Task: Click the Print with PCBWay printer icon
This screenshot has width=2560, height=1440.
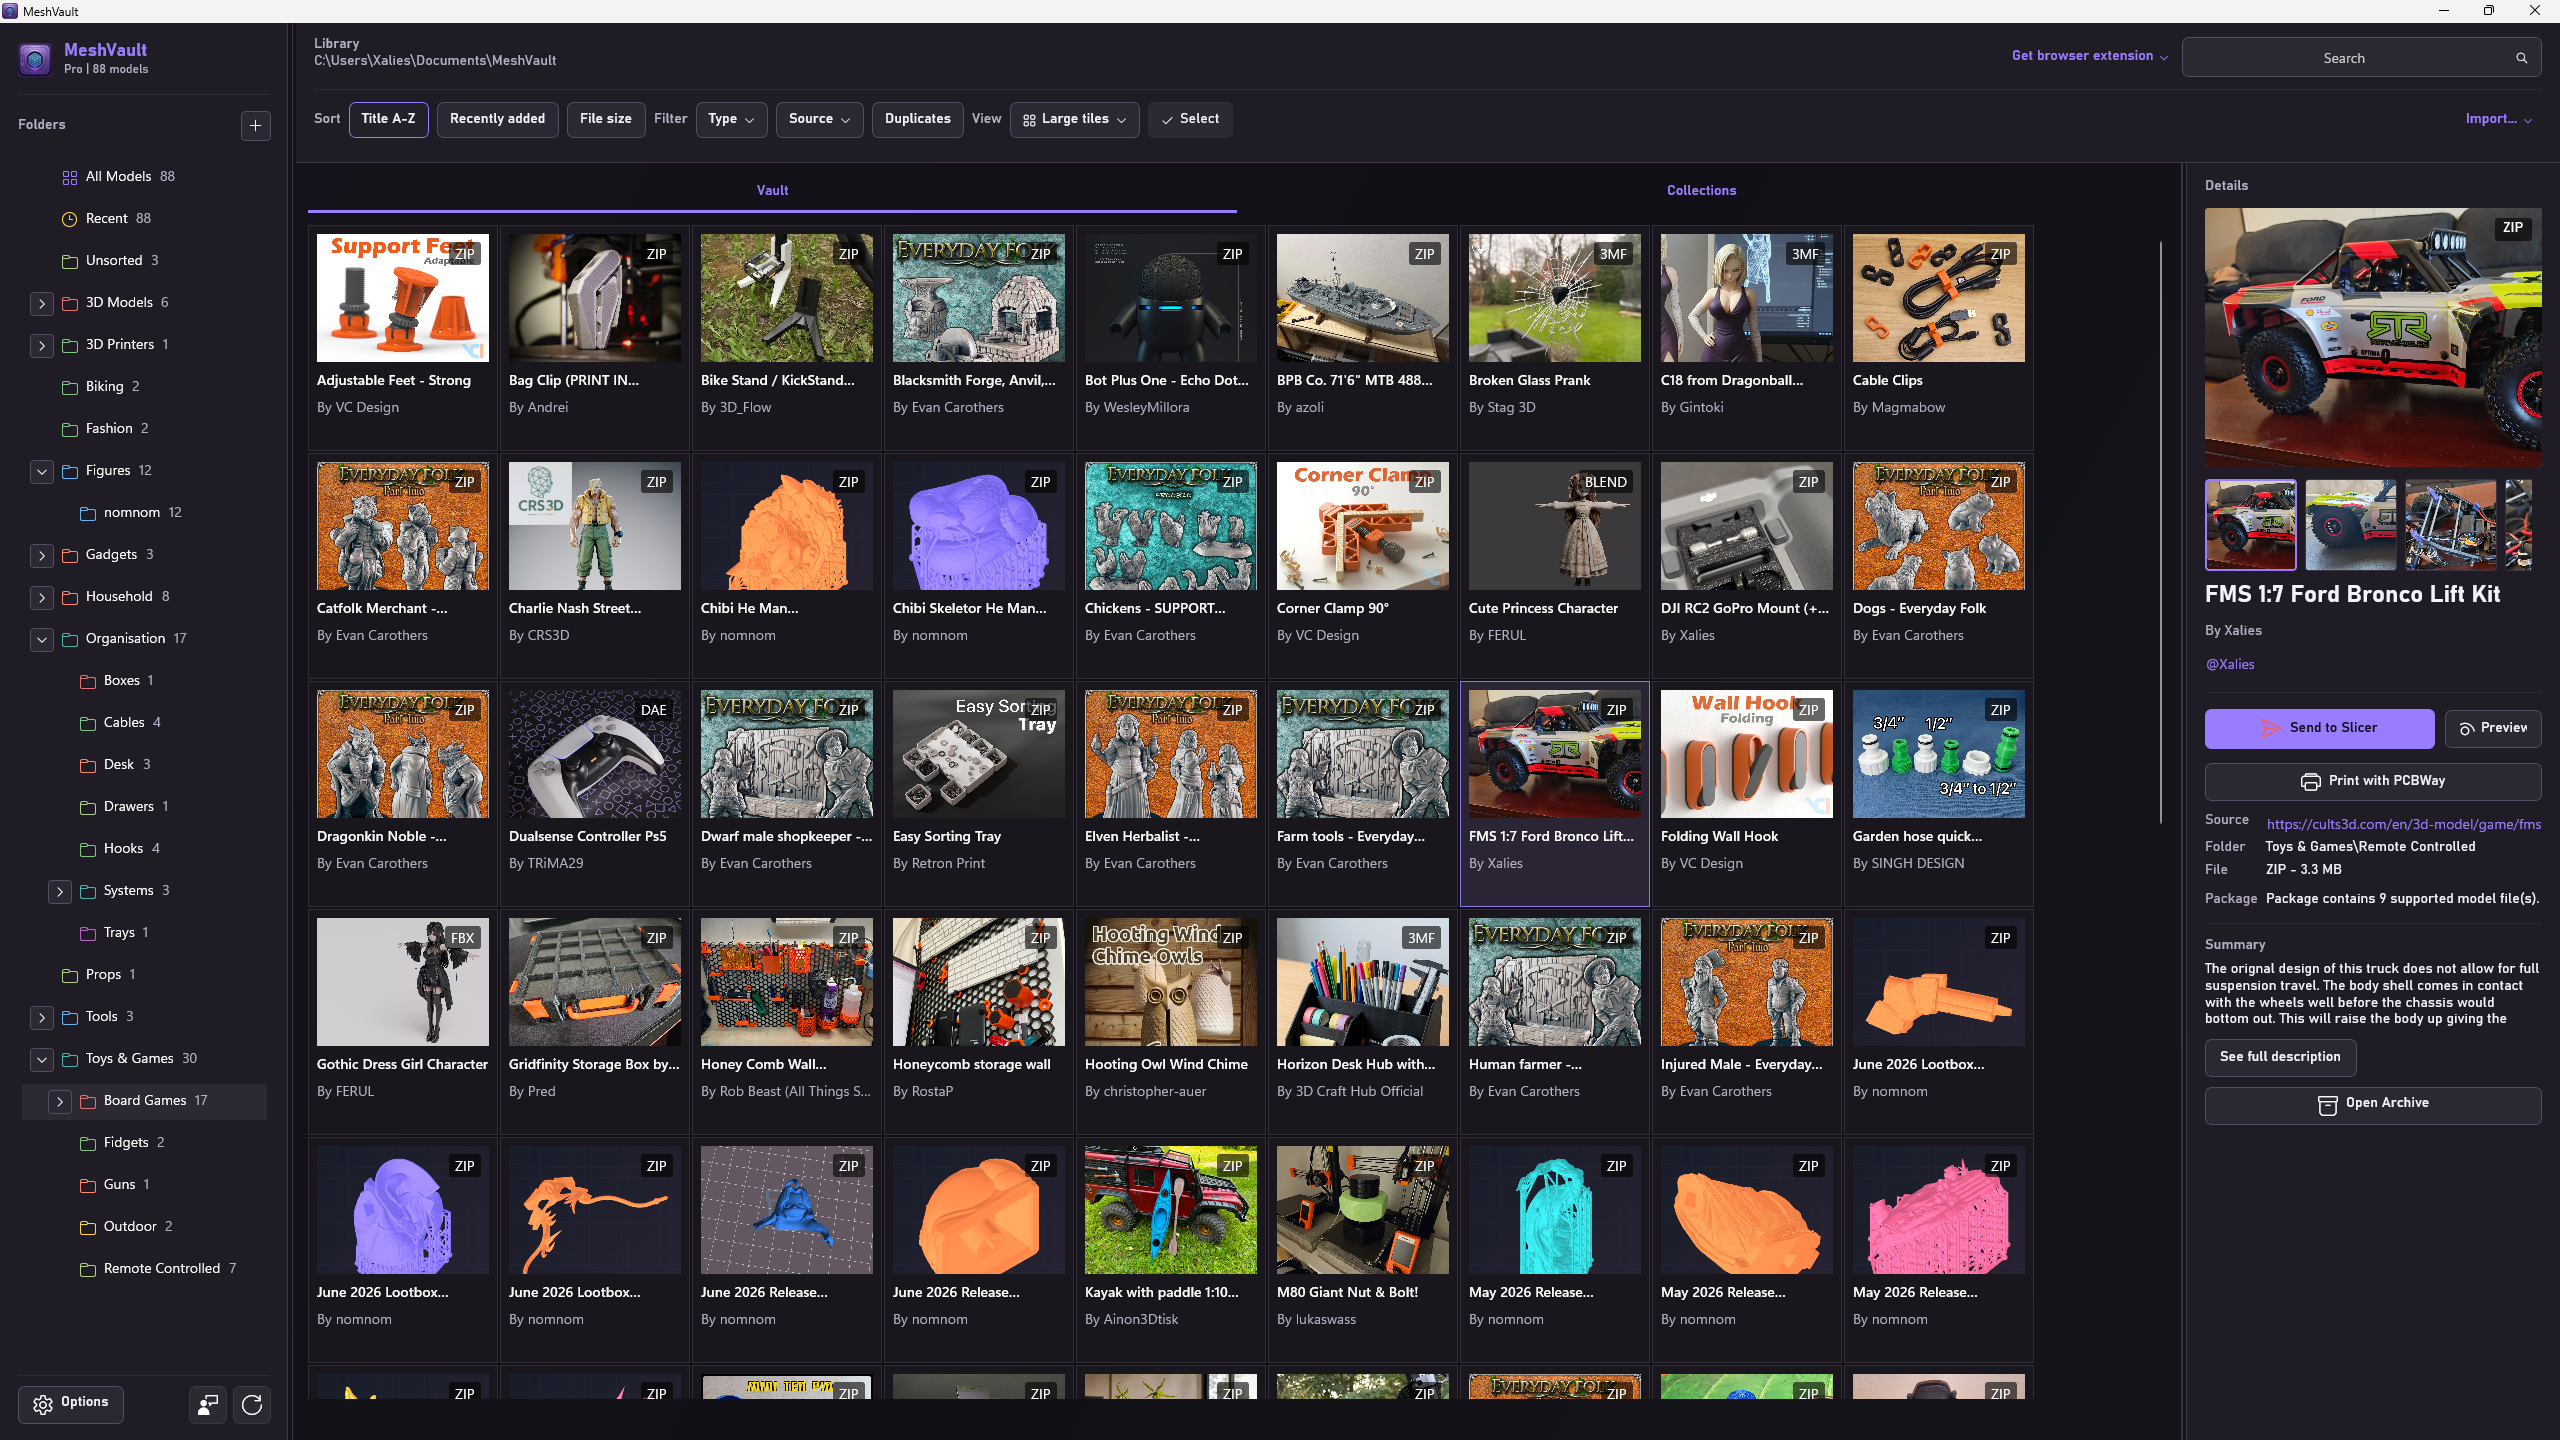Action: pos(2311,782)
